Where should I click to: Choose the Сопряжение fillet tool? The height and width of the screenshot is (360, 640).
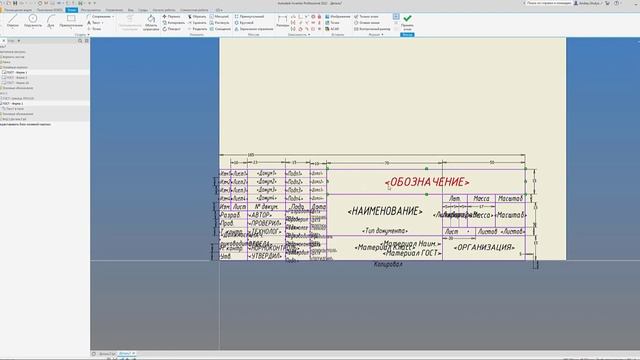click(98, 17)
